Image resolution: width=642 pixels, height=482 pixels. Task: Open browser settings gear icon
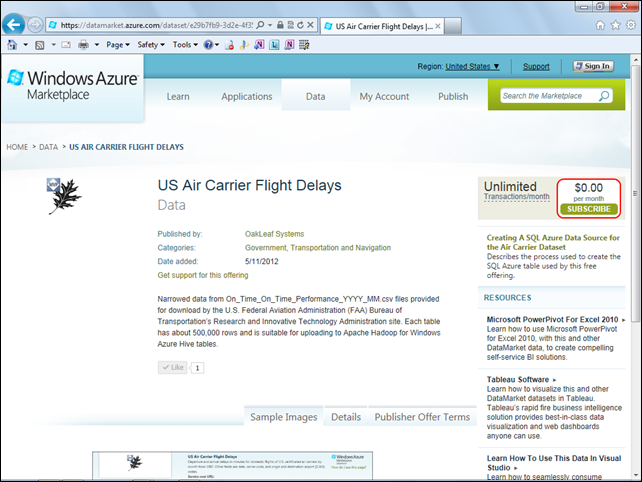(631, 25)
